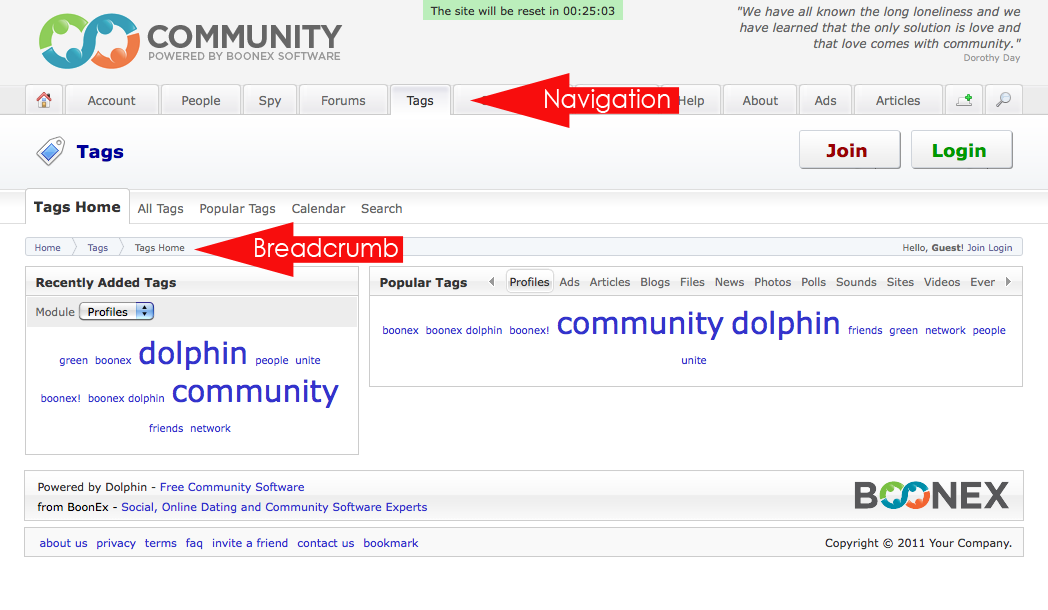This screenshot has width=1048, height=610.
Task: Click the 'community' tag in Popular Tags
Action: (x=639, y=324)
